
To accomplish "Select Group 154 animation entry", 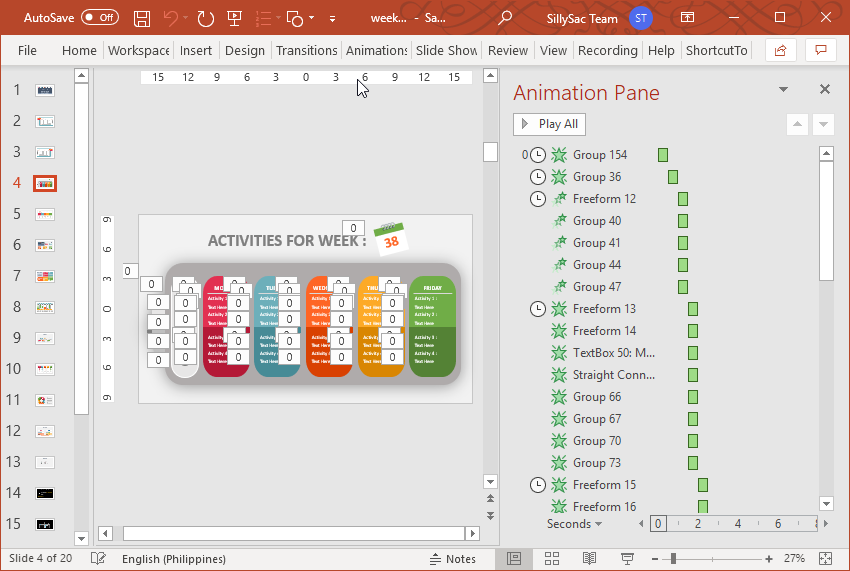I will (x=600, y=155).
